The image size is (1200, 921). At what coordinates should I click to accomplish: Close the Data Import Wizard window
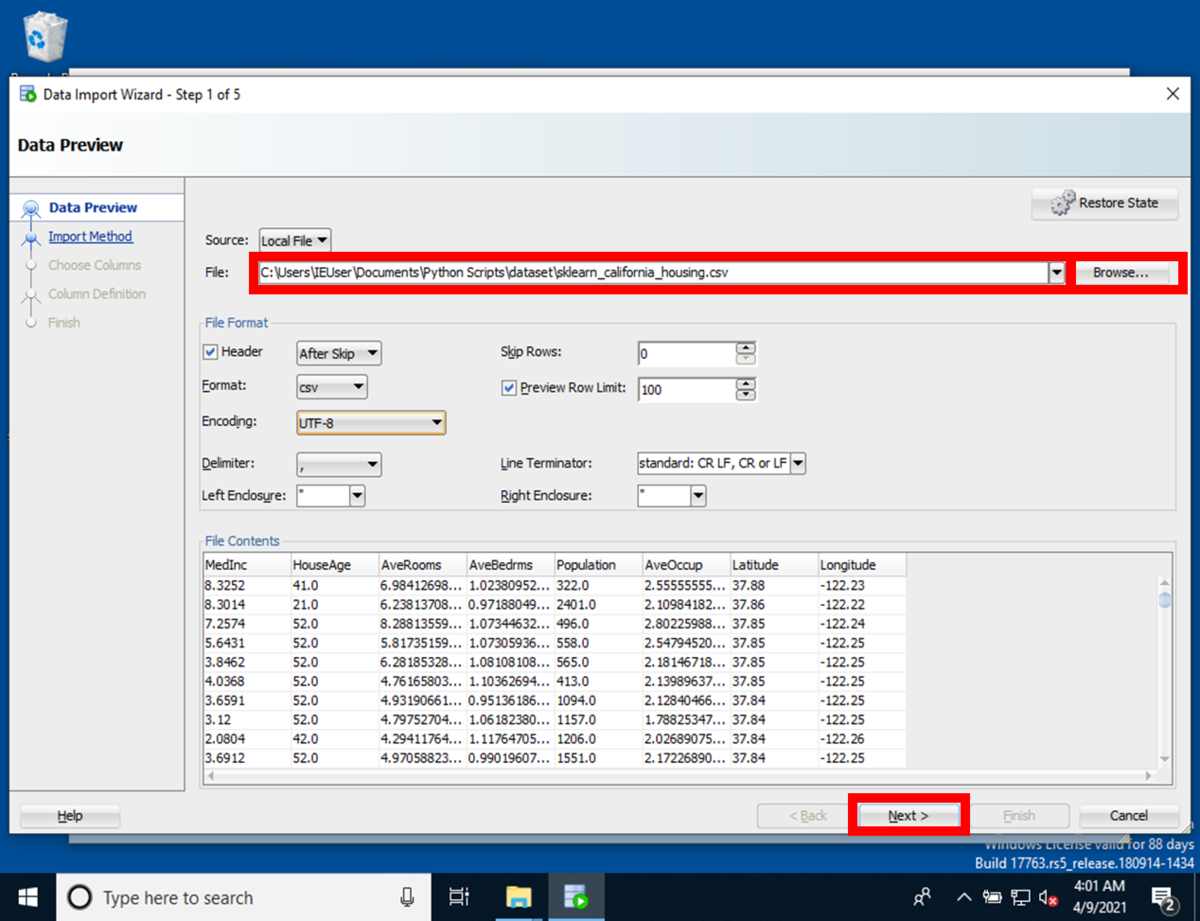click(x=1173, y=94)
